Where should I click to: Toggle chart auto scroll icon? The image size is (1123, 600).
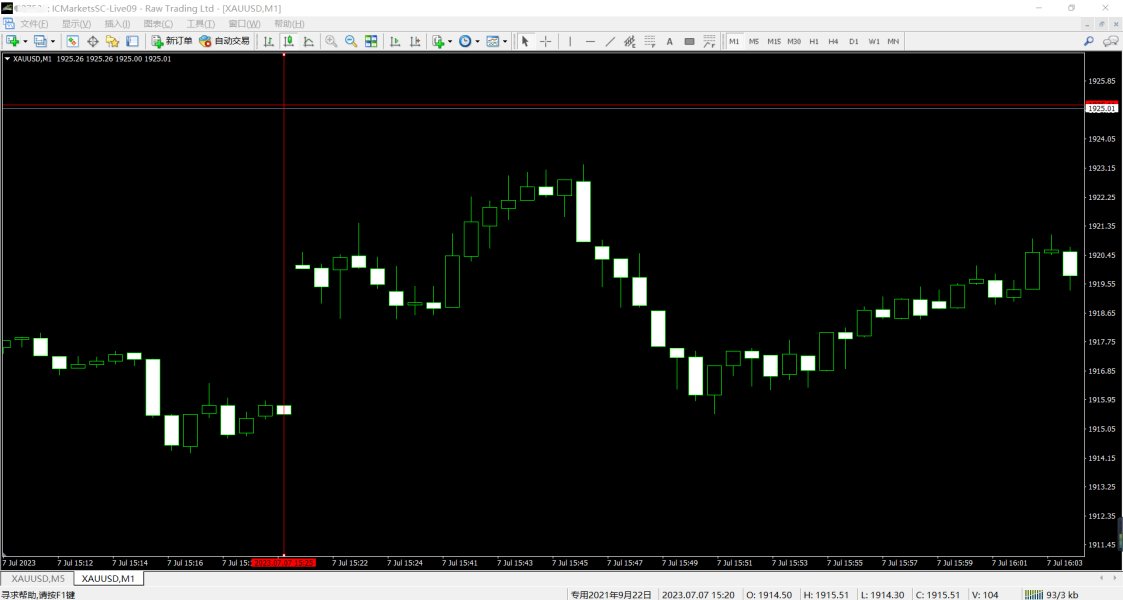pos(395,42)
